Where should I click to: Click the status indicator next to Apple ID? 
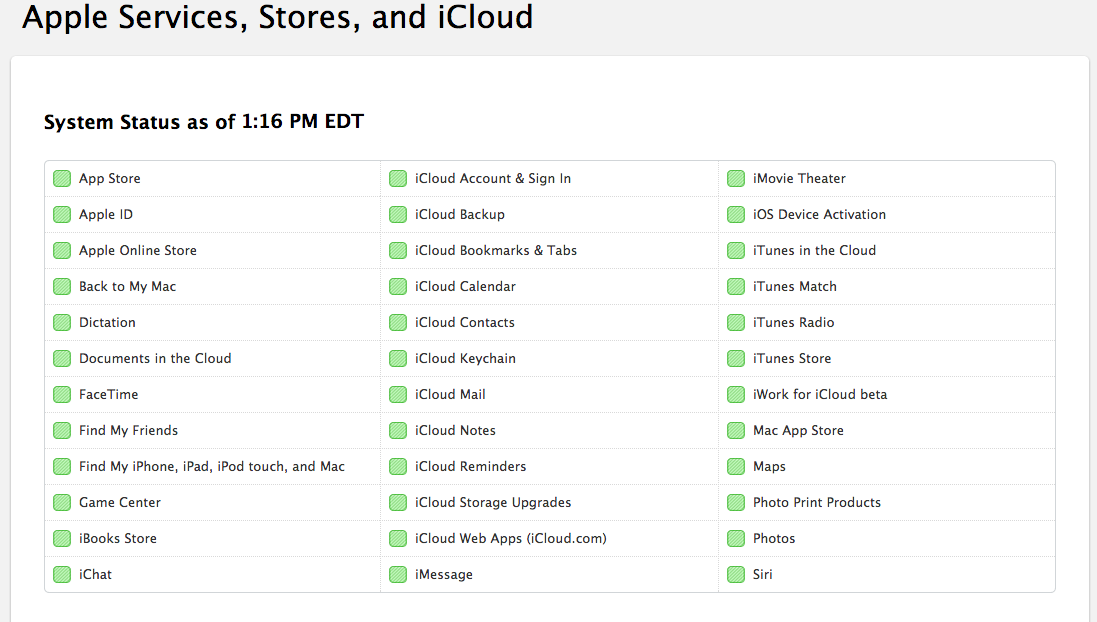62,214
